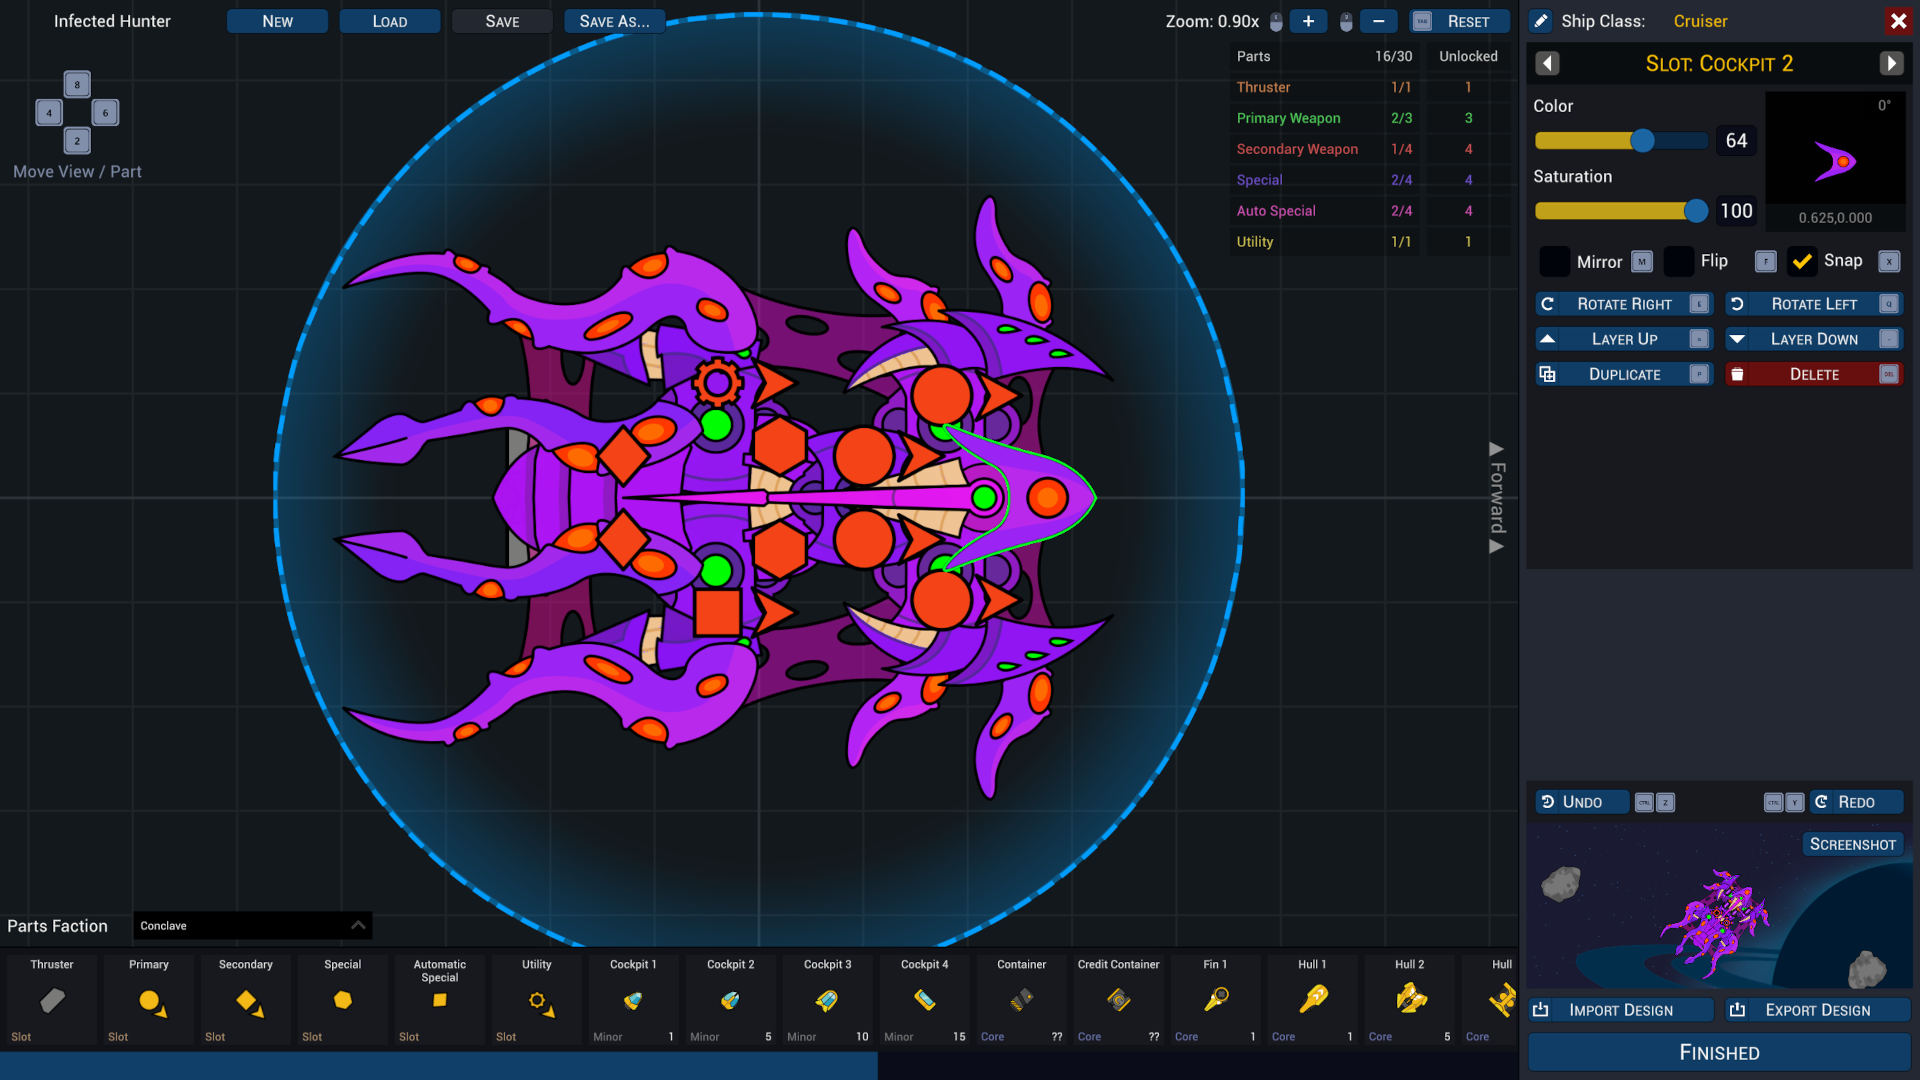
Task: Click the zoom in plus button
Action: (1308, 21)
